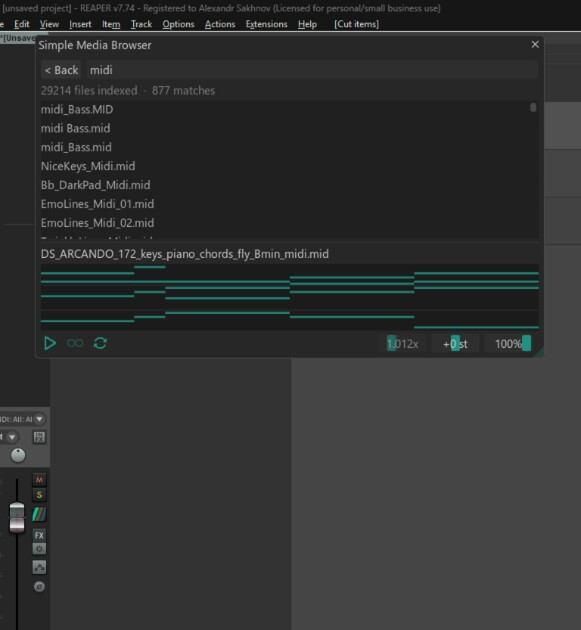Open the Options menu
581x630 pixels.
pos(178,24)
